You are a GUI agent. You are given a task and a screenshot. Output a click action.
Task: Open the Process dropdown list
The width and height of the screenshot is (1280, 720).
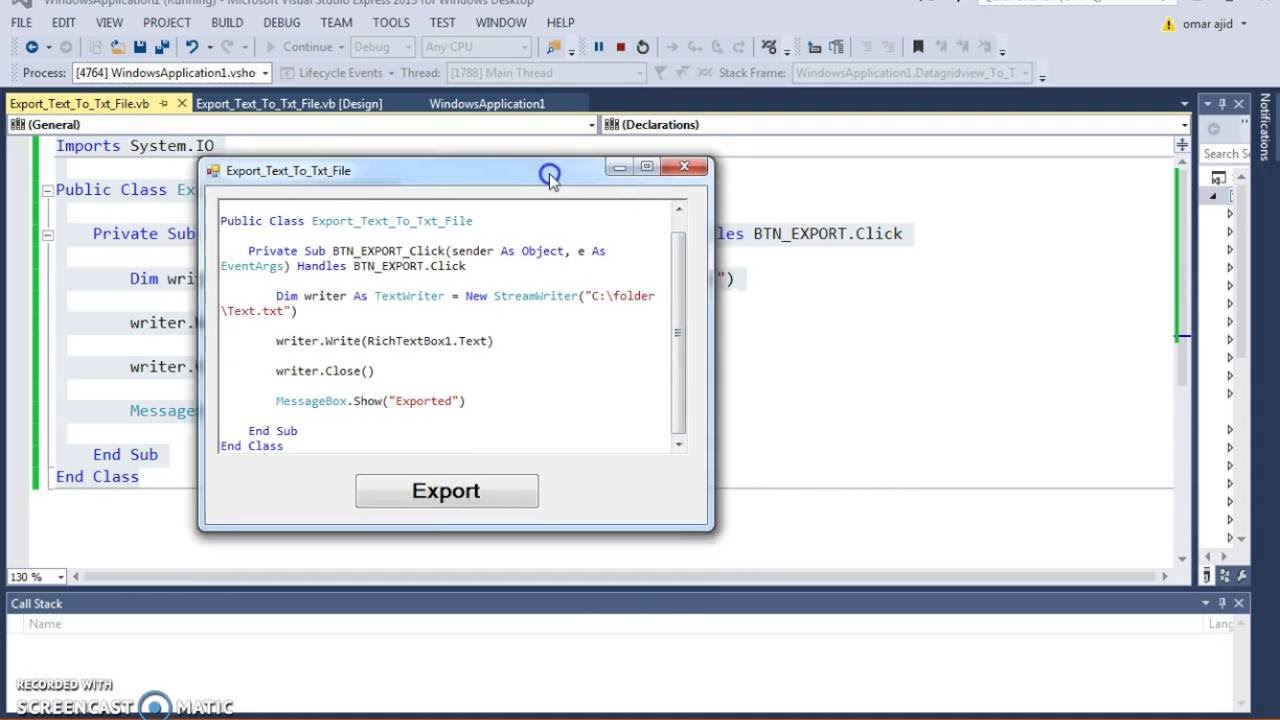pyautogui.click(x=265, y=73)
